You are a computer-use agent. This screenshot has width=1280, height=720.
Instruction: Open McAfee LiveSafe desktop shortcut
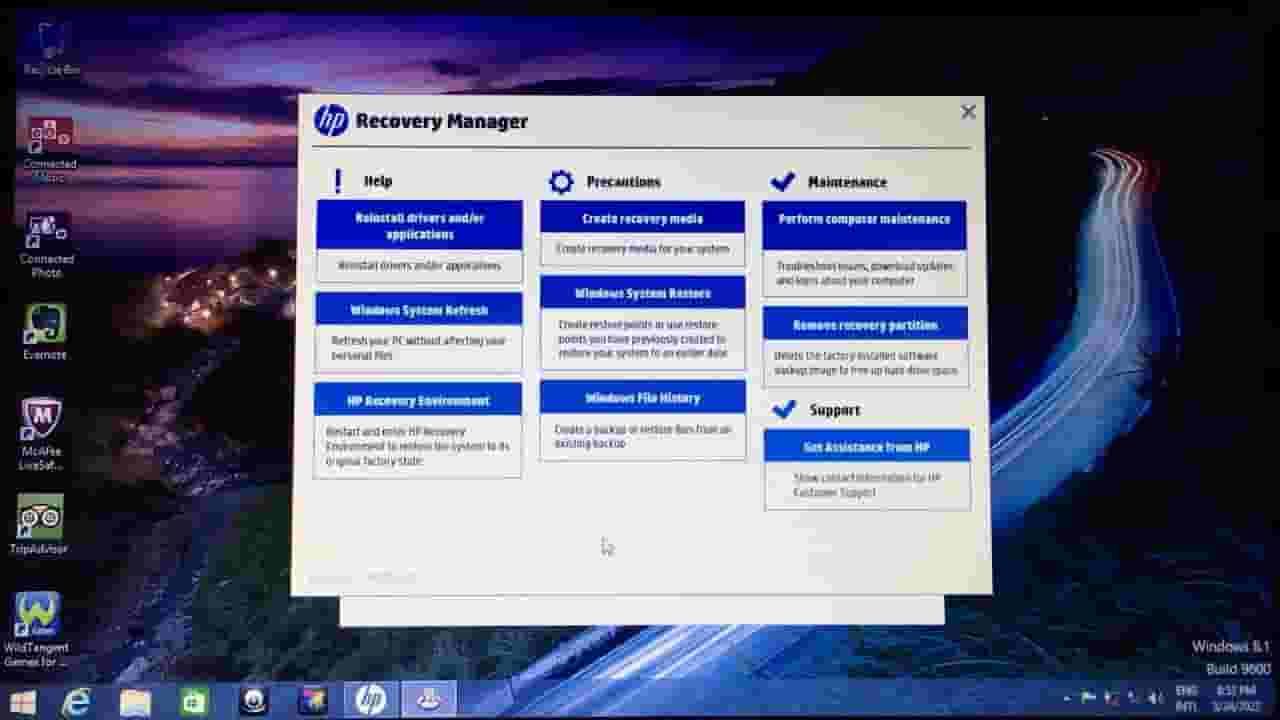tap(41, 434)
